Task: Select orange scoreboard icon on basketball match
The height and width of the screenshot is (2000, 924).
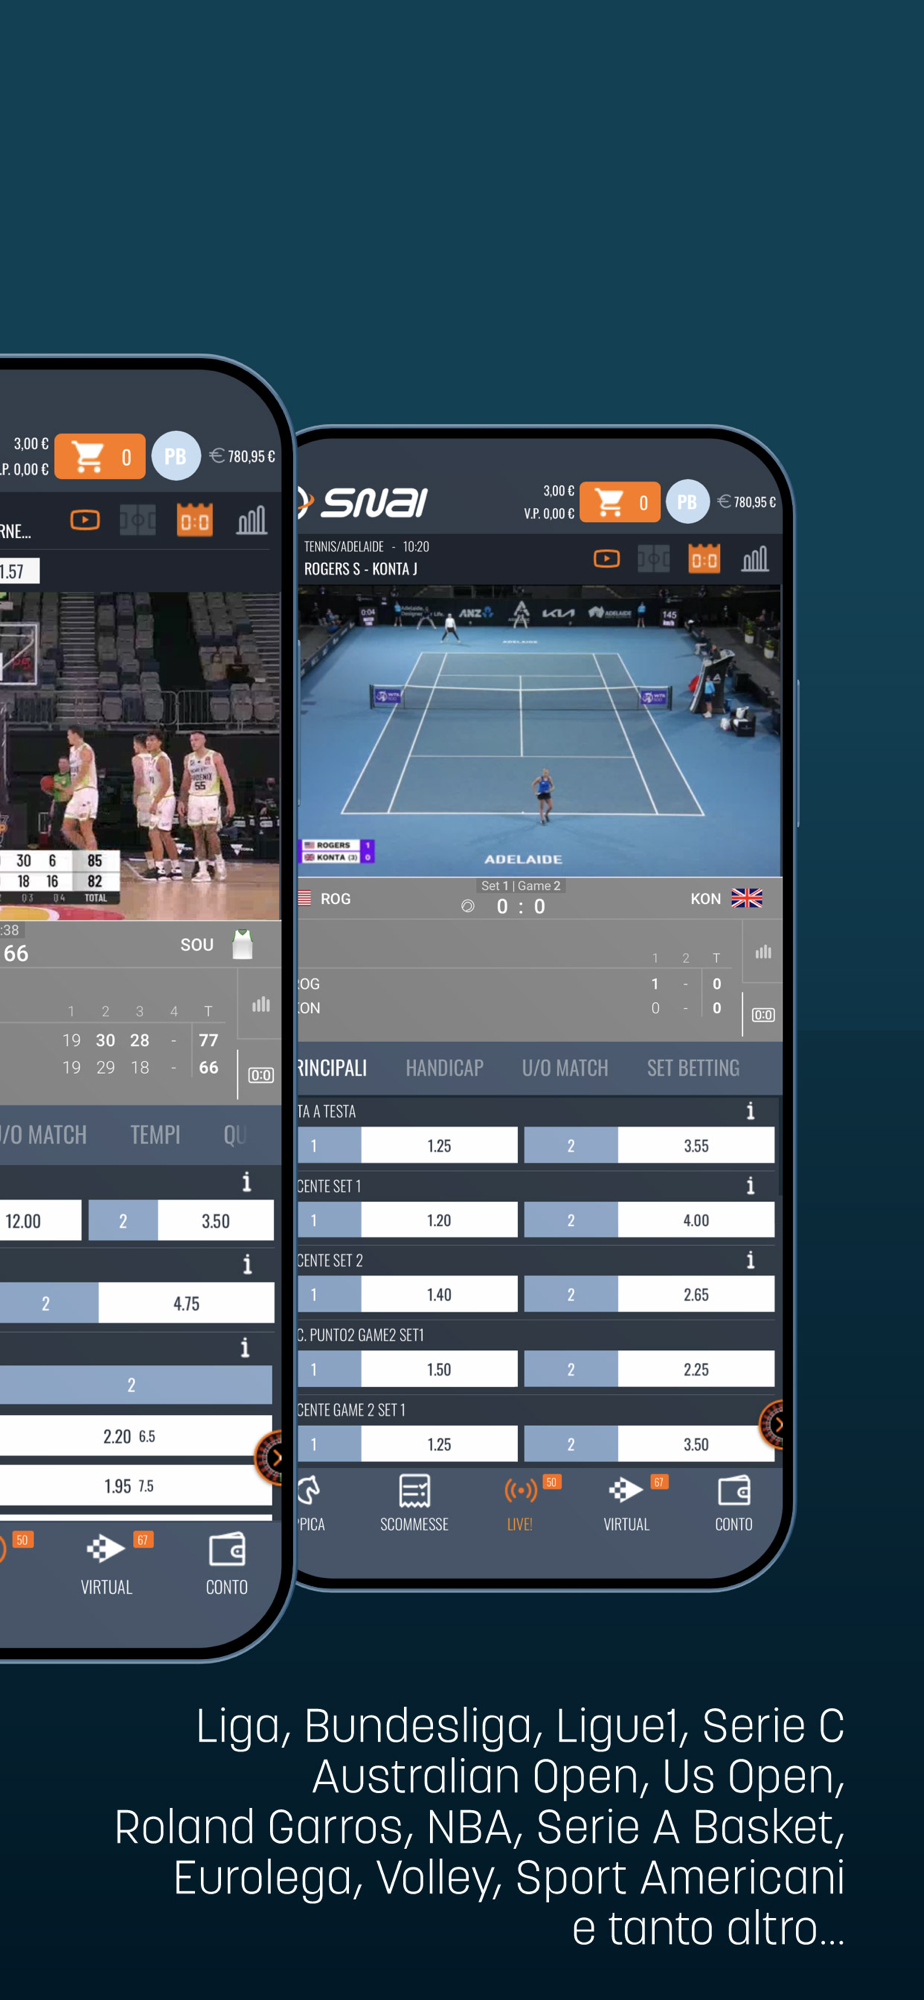Action: tap(195, 520)
